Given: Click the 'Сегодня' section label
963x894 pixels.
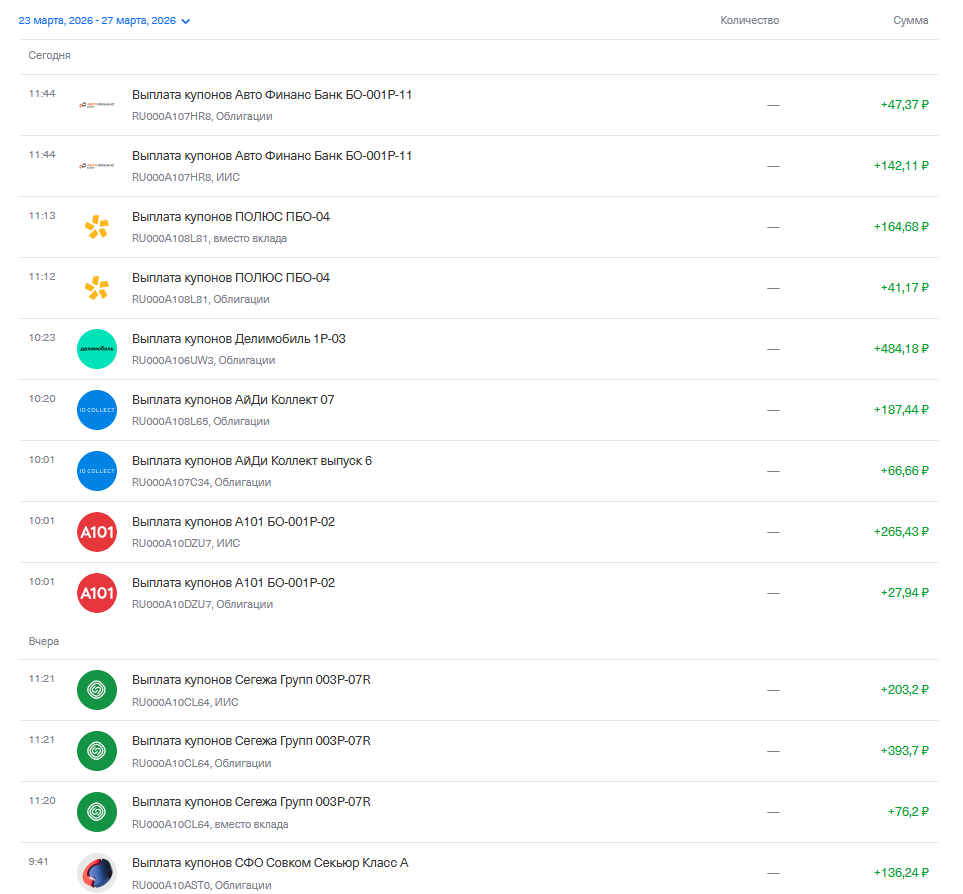Looking at the screenshot, I should click(x=49, y=55).
